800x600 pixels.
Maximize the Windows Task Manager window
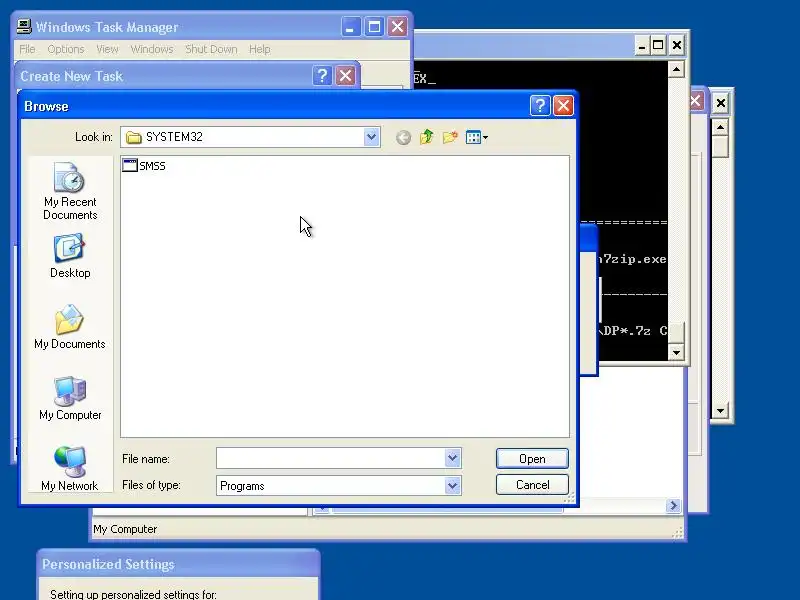(374, 27)
